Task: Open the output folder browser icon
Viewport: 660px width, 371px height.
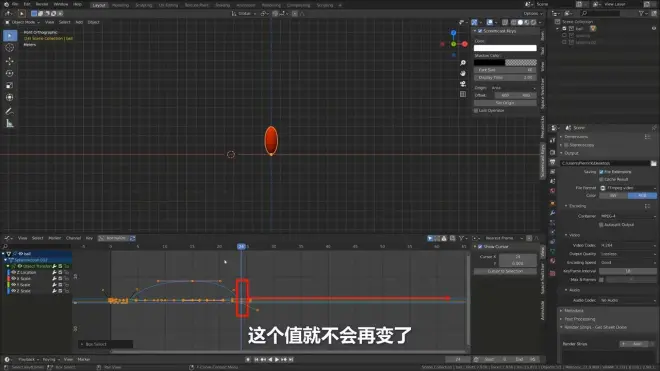Action: tap(654, 163)
